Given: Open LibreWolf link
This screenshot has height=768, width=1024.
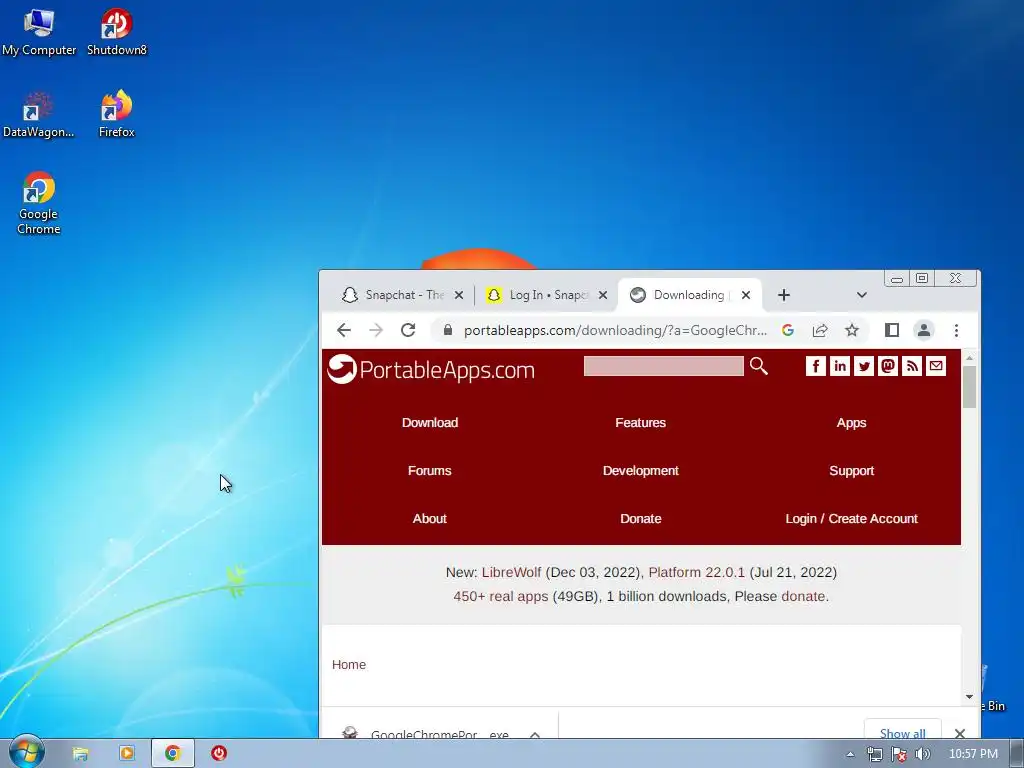Looking at the screenshot, I should point(511,572).
